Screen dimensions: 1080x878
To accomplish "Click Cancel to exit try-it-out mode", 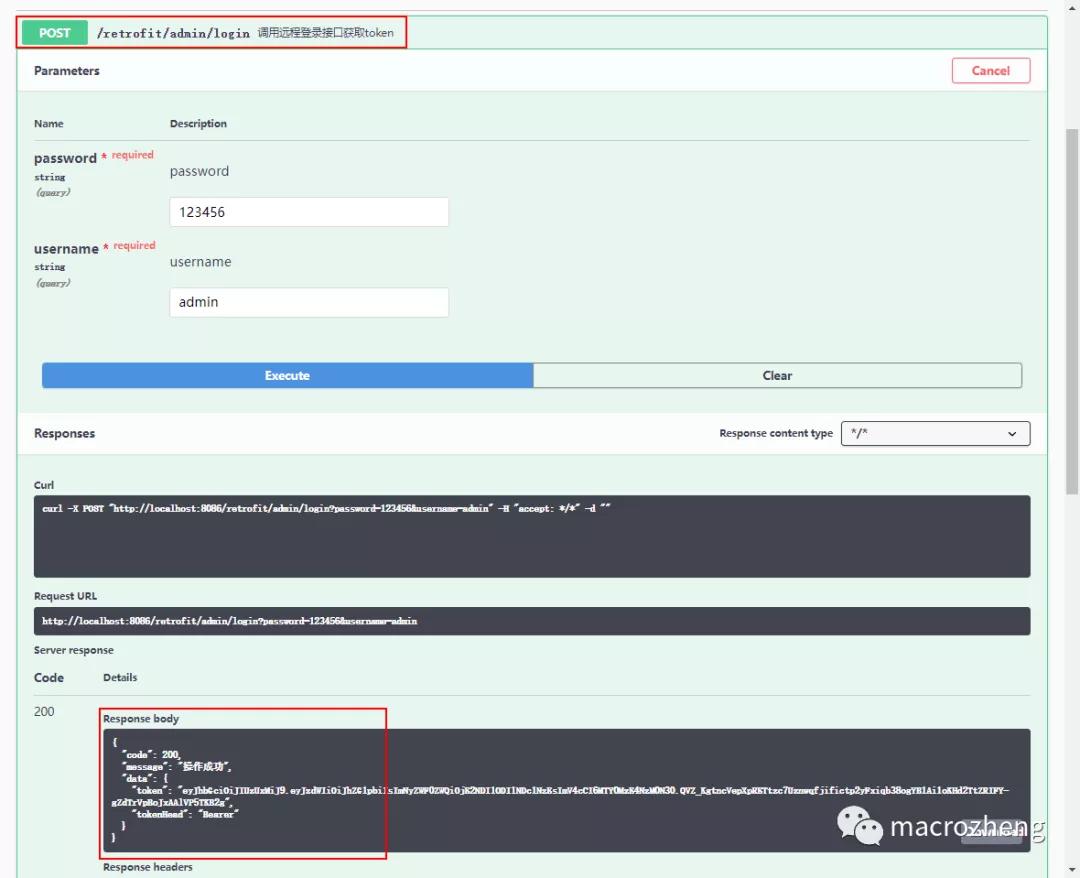I will [x=990, y=70].
